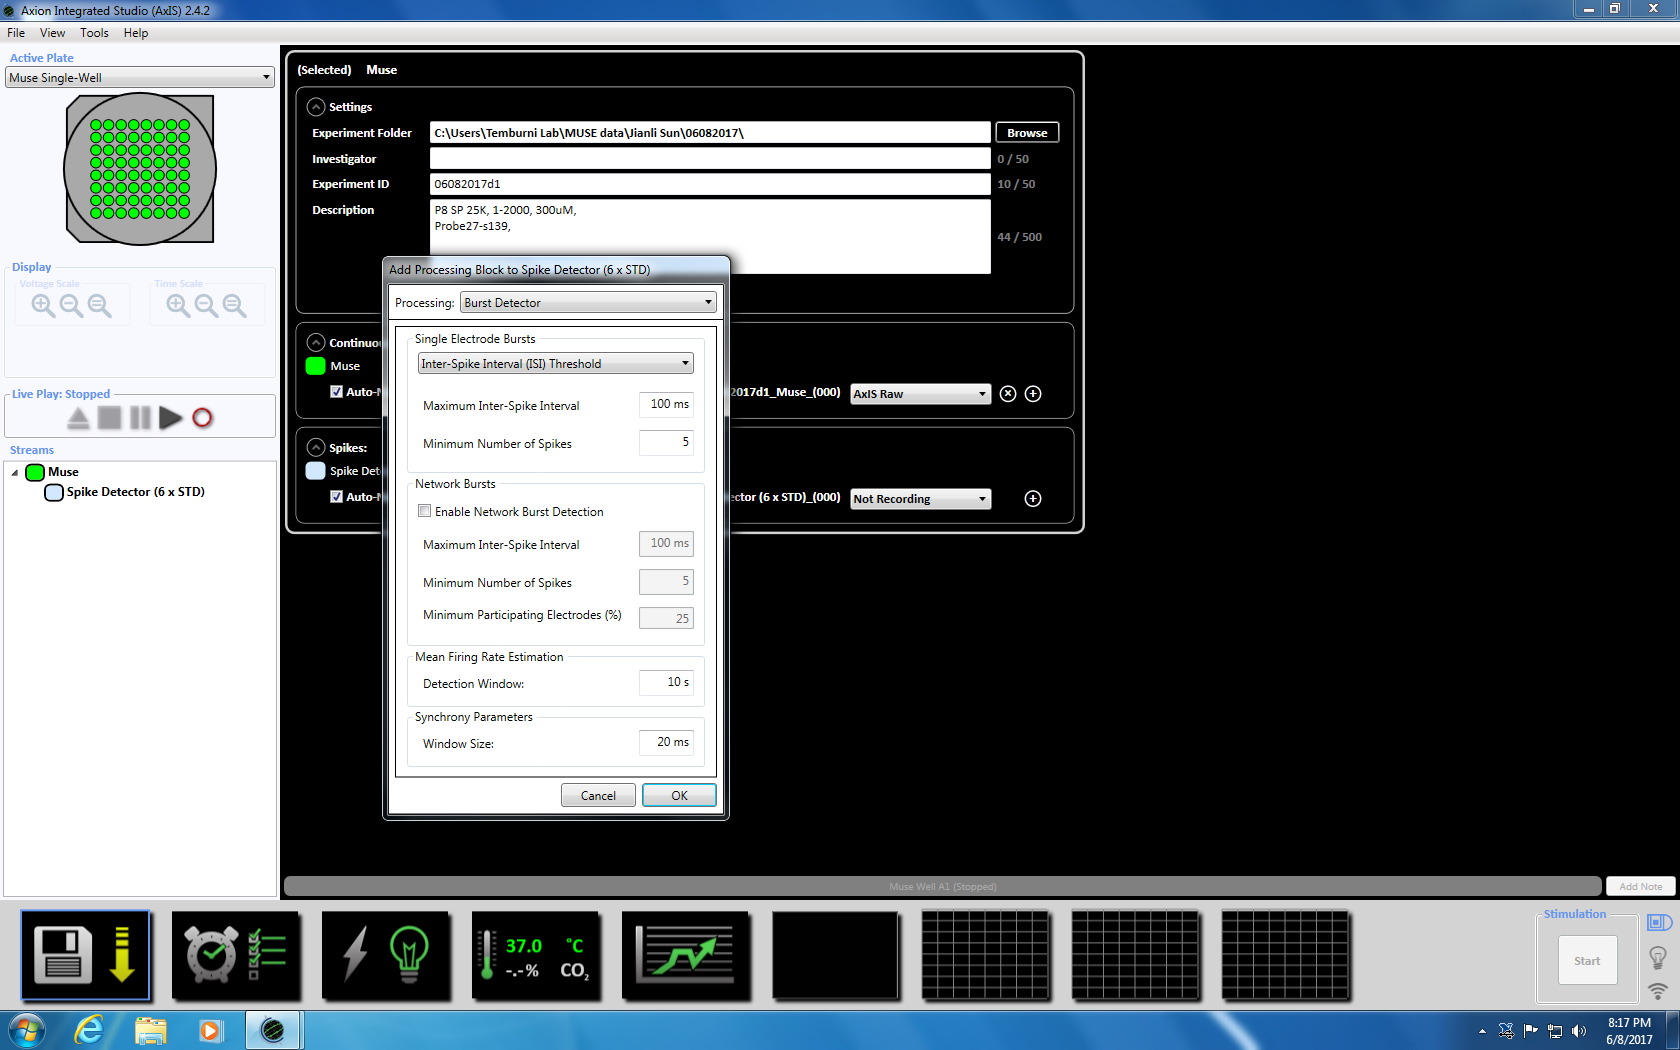The height and width of the screenshot is (1050, 1680).
Task: Click the Muse green color swatch in Streams
Action: (35, 472)
